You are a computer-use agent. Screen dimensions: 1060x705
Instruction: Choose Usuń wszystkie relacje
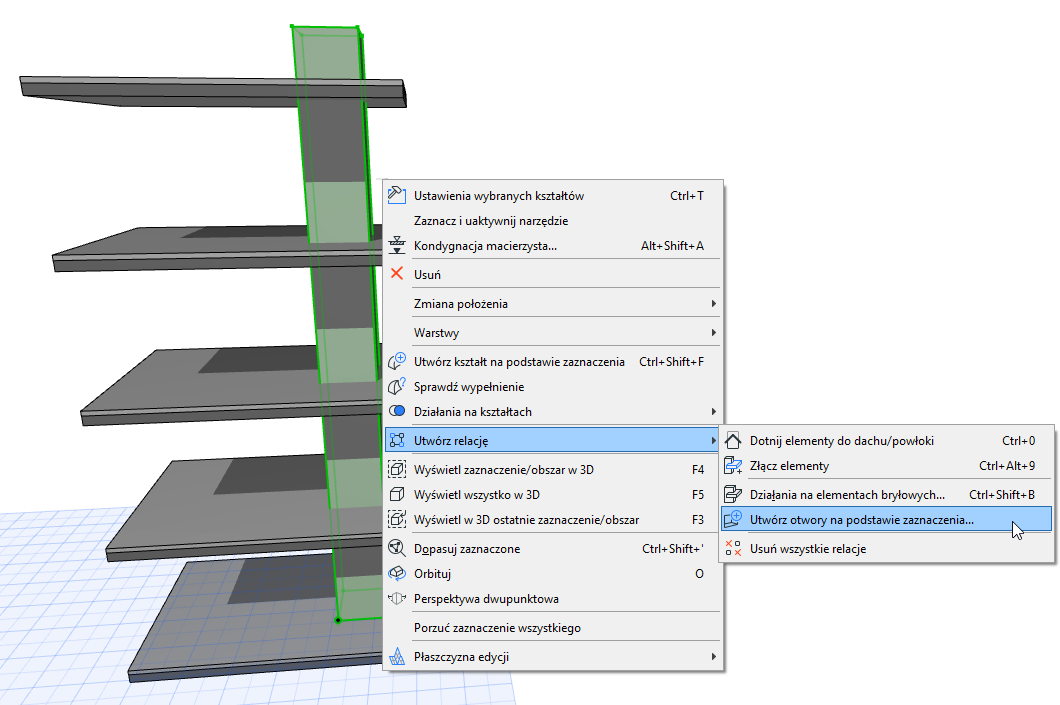tap(886, 548)
